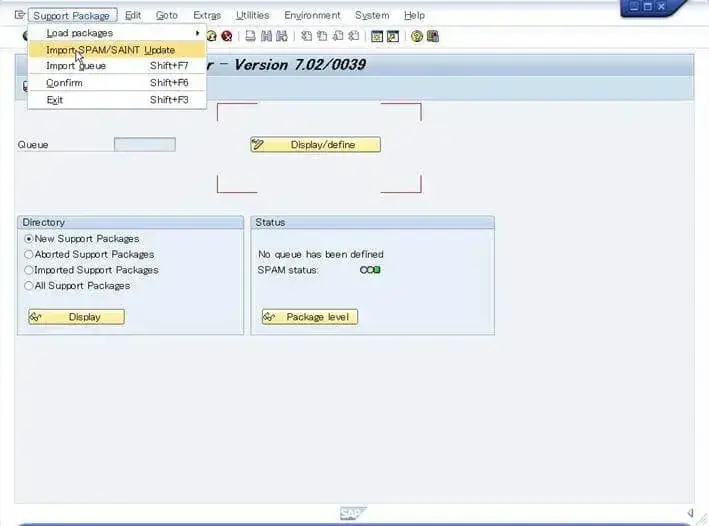Image resolution: width=709 pixels, height=526 pixels.
Task: Click the Package level button
Action: pyautogui.click(x=310, y=317)
